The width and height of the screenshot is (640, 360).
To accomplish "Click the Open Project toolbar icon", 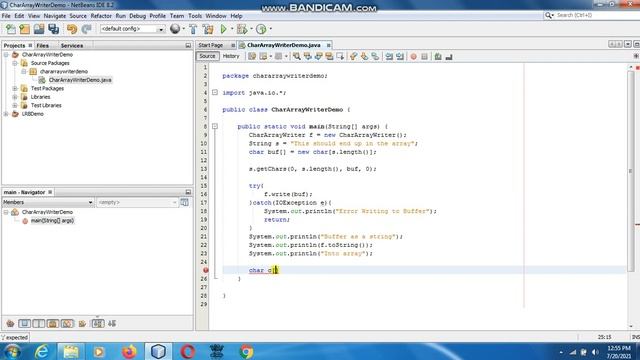I will [x=39, y=29].
